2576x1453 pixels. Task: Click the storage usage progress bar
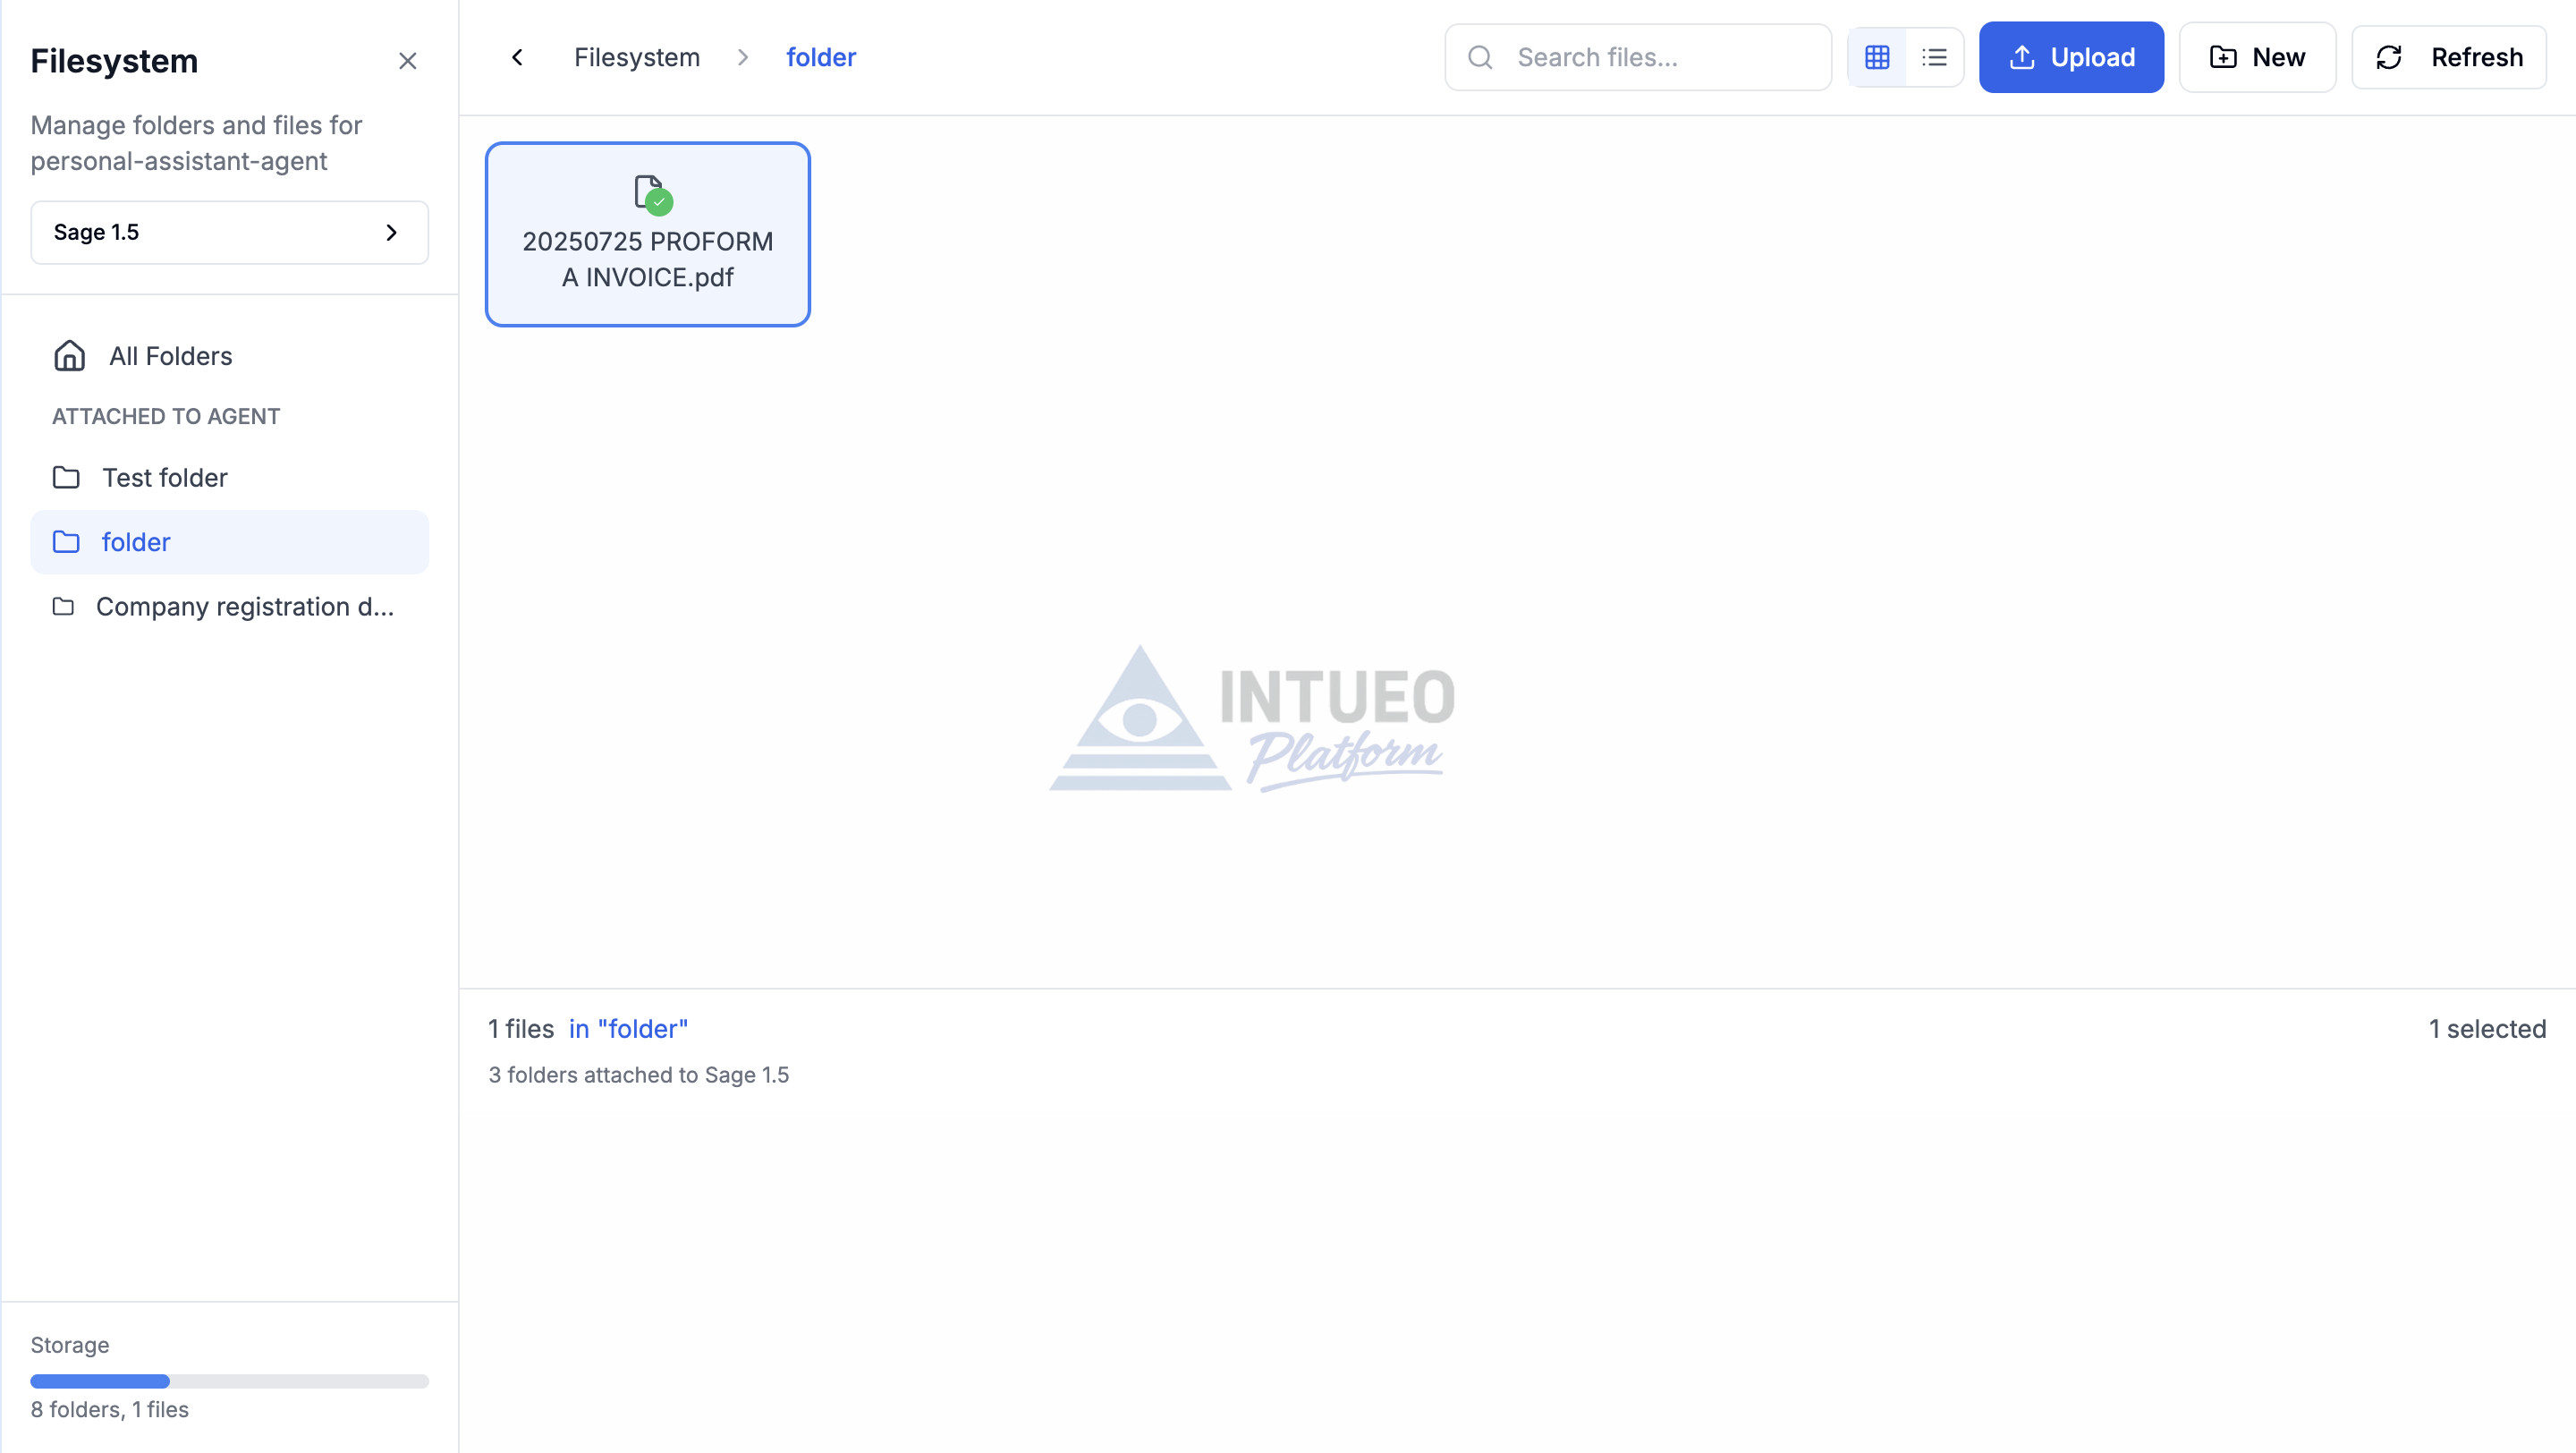229,1381
